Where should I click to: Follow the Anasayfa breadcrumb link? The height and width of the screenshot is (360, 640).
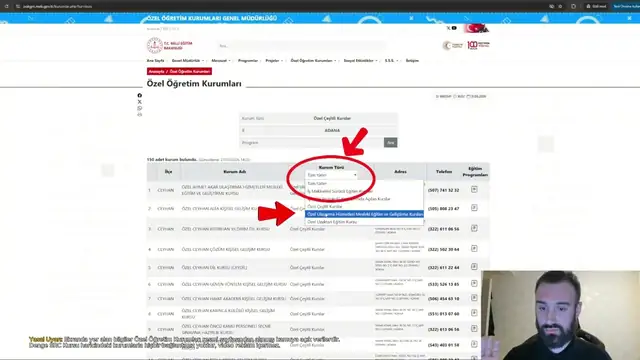(156, 71)
